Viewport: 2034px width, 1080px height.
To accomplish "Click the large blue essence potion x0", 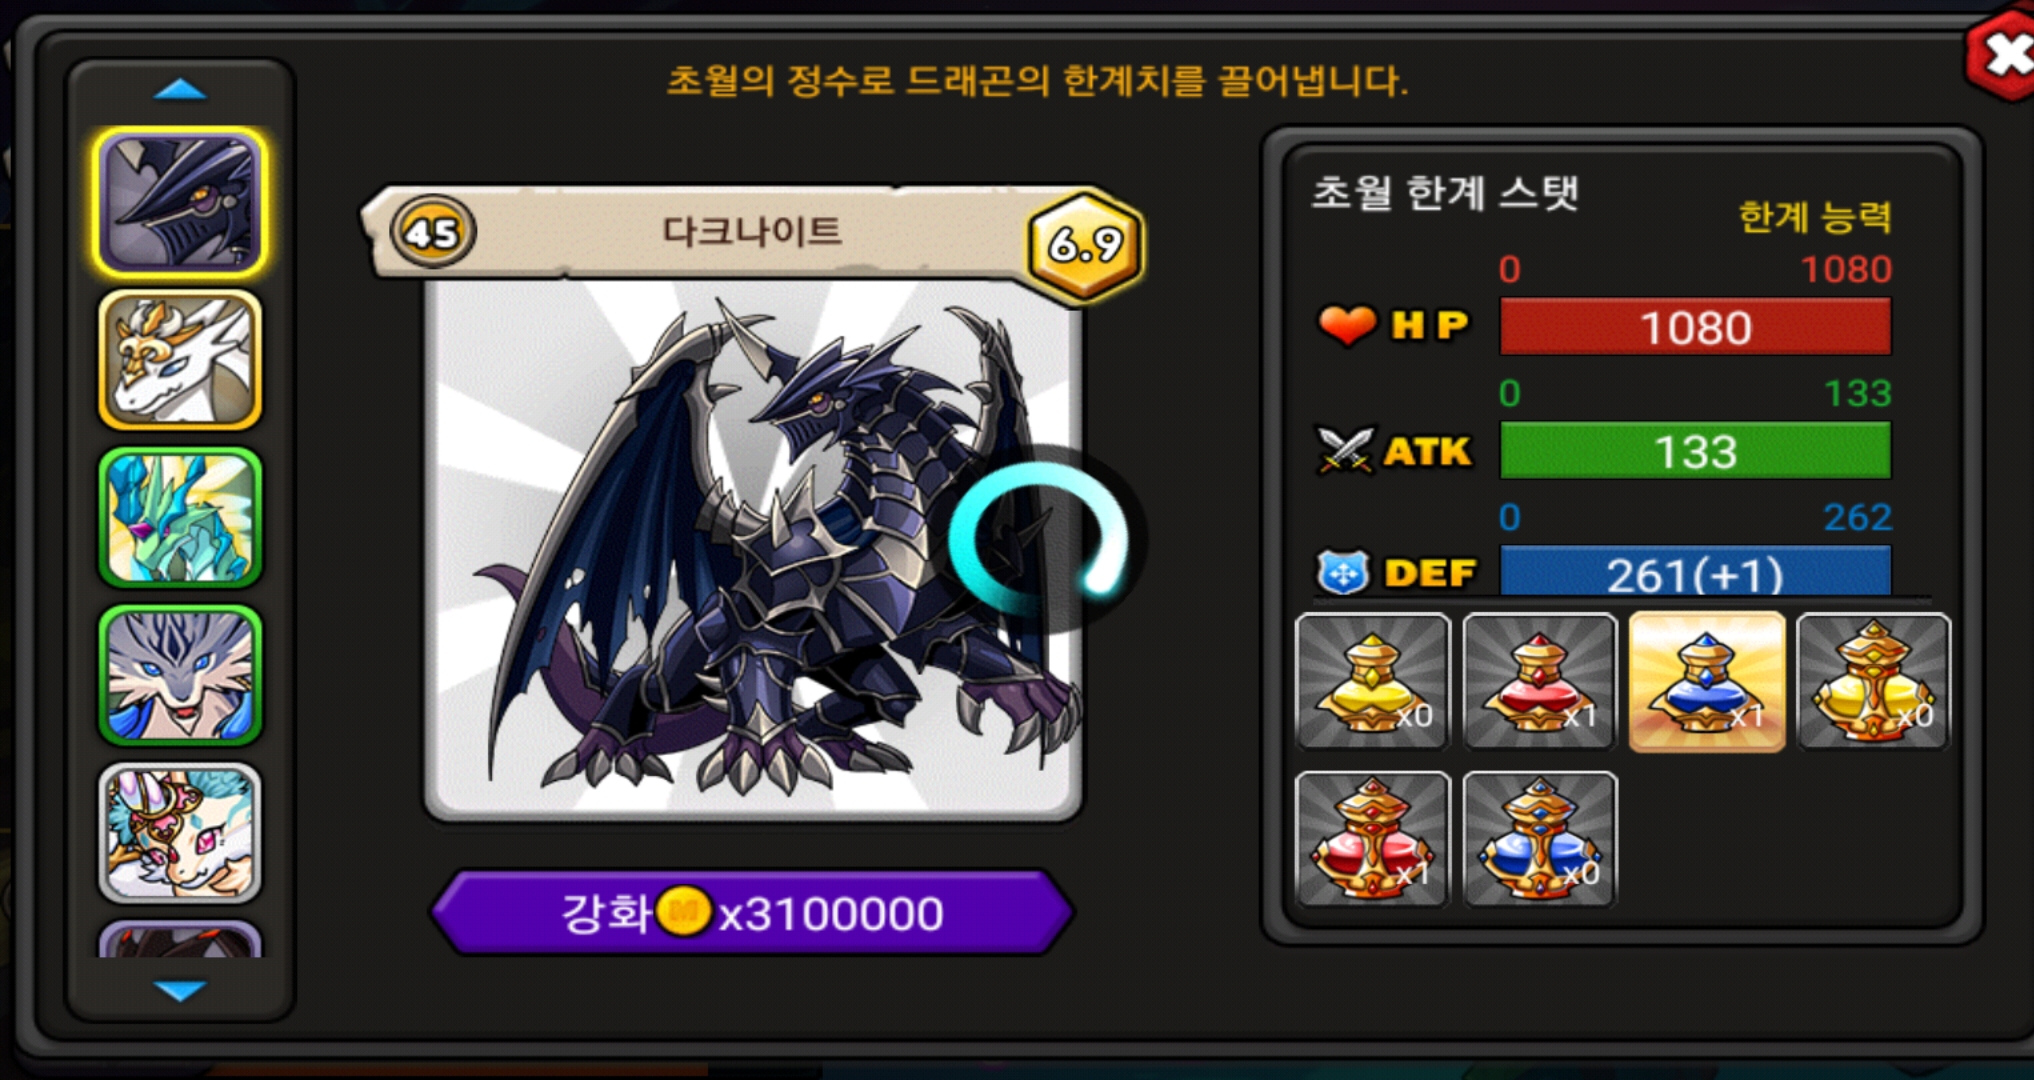I will (x=1539, y=839).
